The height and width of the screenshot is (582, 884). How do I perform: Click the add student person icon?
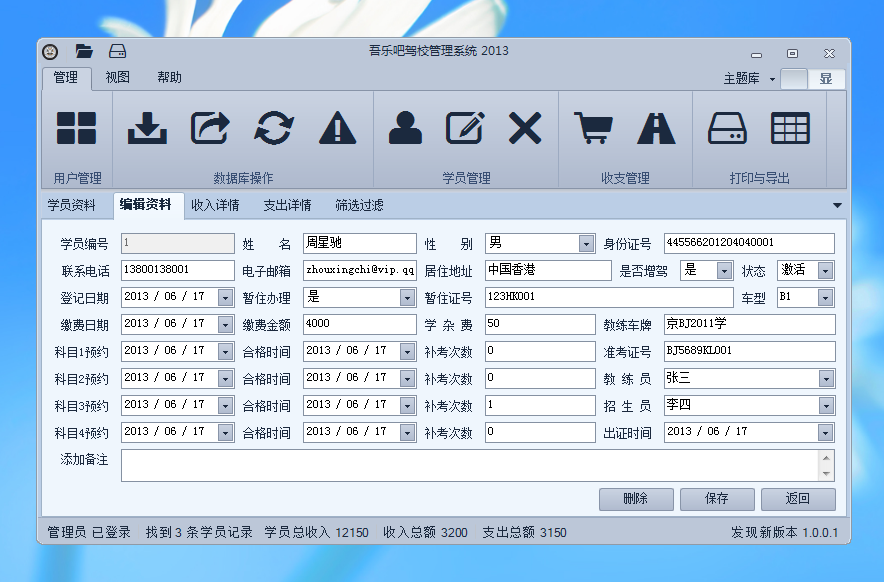coord(405,128)
